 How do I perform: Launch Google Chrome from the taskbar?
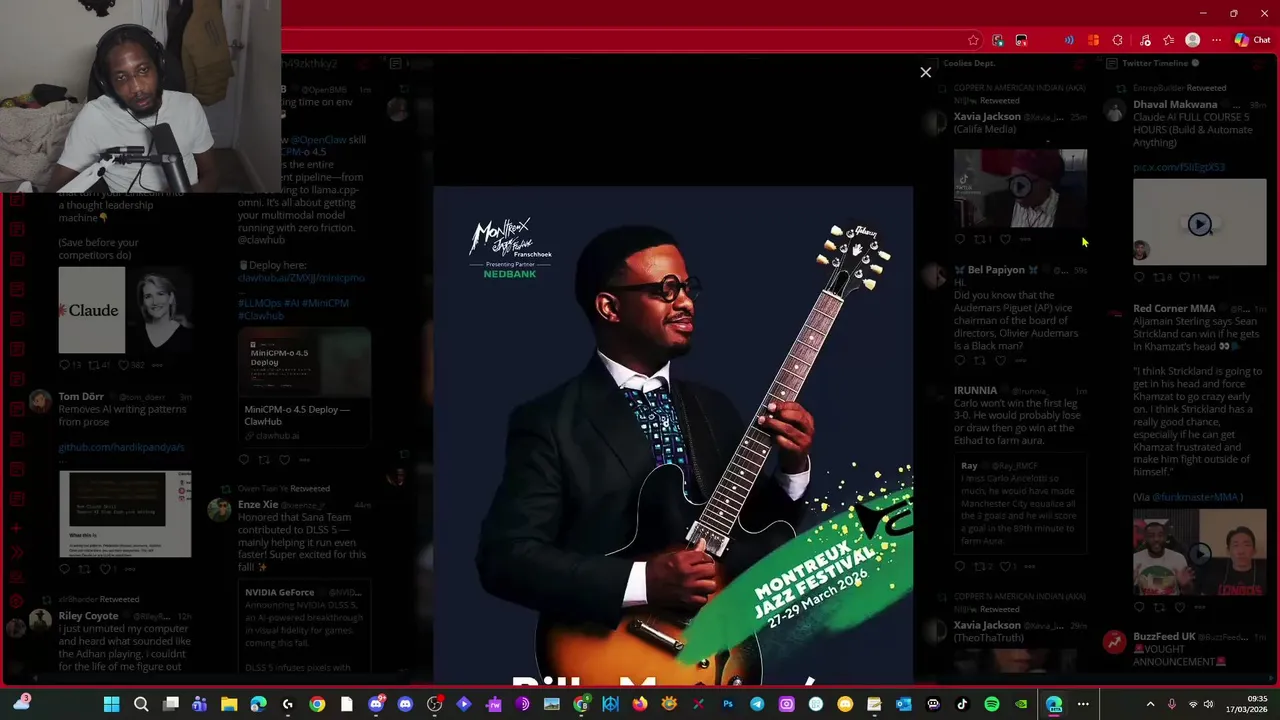click(317, 704)
